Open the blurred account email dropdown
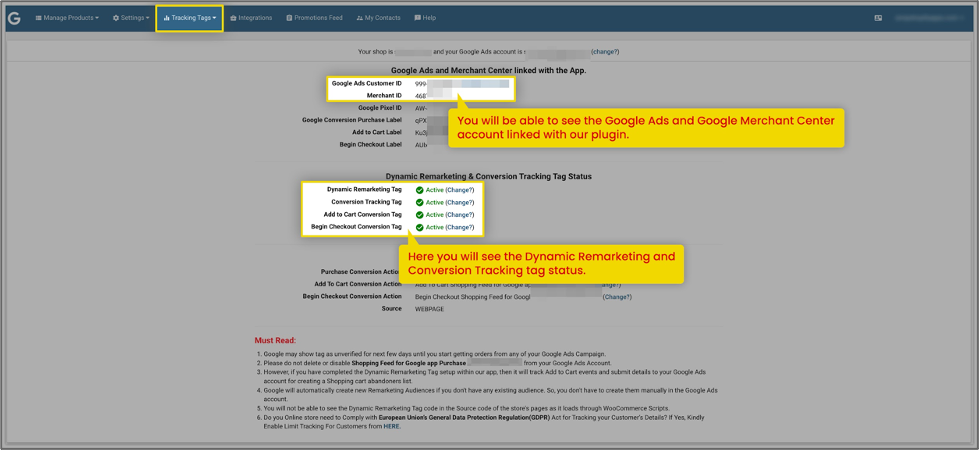 click(929, 18)
